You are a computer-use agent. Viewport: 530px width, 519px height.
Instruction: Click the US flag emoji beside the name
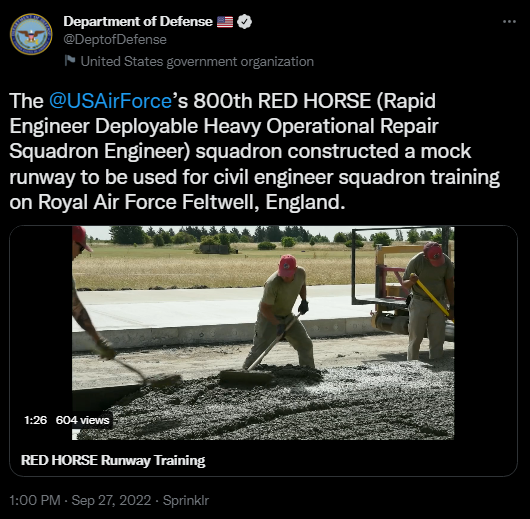pos(225,22)
